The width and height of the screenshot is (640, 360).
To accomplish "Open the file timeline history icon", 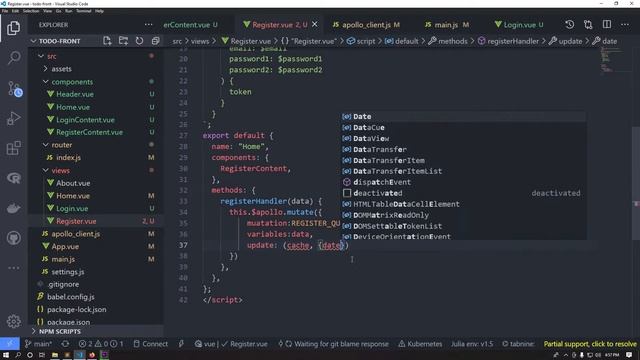I will [569, 24].
